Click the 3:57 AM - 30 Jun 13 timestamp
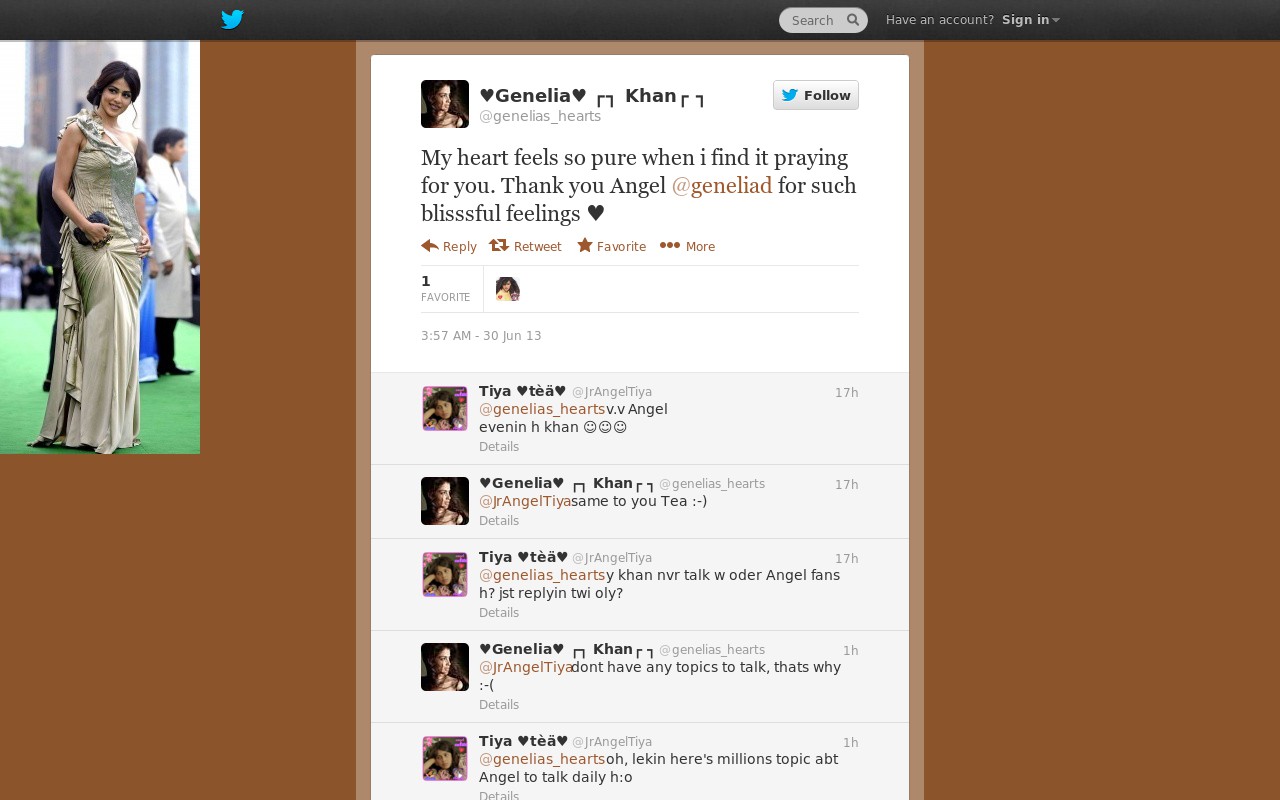This screenshot has height=800, width=1280. pos(481,336)
